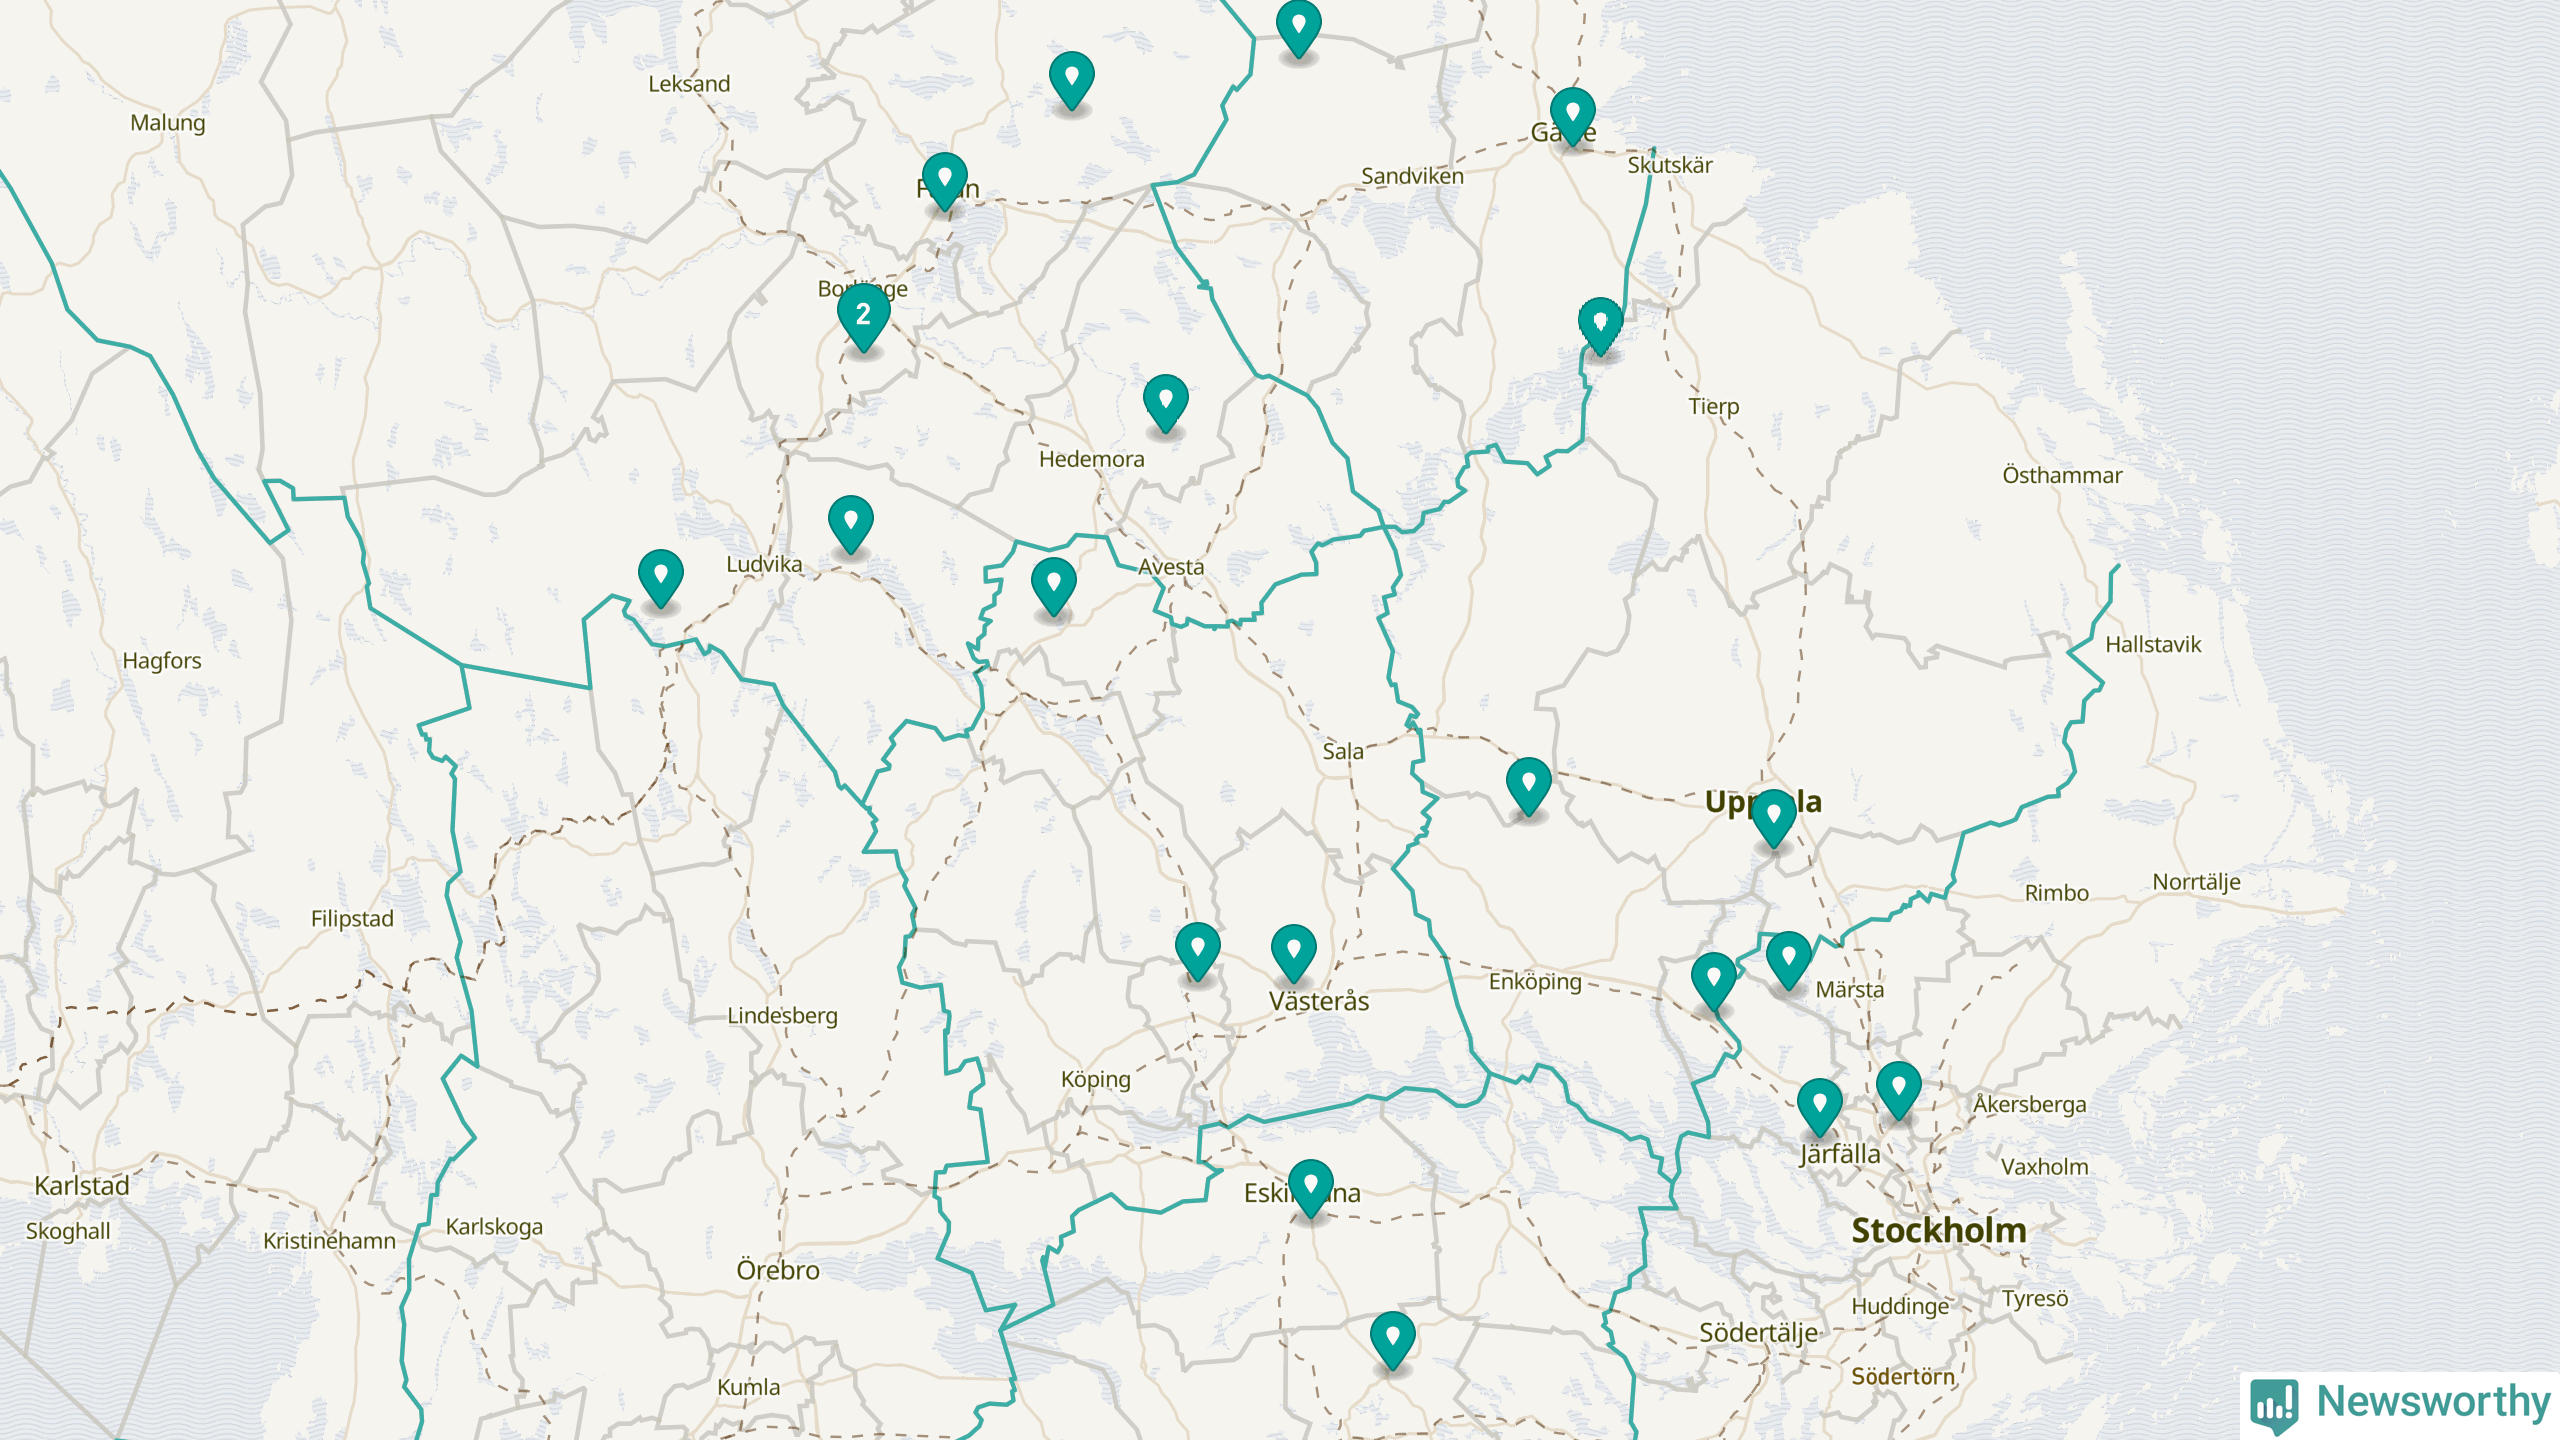This screenshot has height=1440, width=2560.
Task: Click the pin right of Ludvika label
Action: point(850,522)
